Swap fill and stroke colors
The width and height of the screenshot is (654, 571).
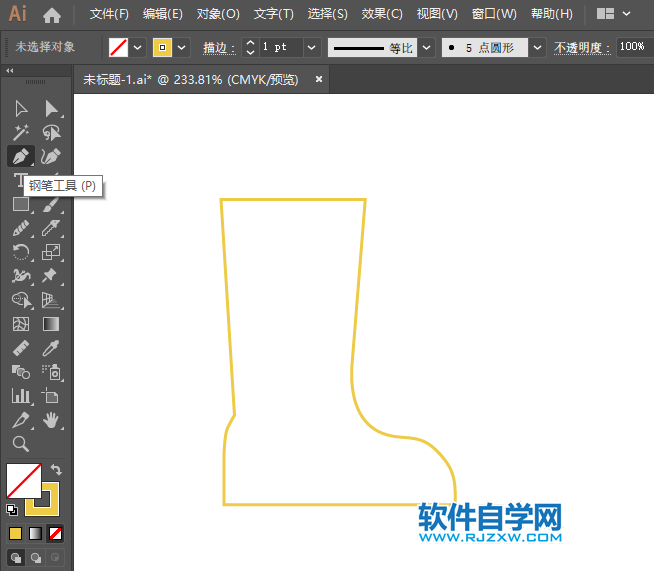pyautogui.click(x=57, y=469)
